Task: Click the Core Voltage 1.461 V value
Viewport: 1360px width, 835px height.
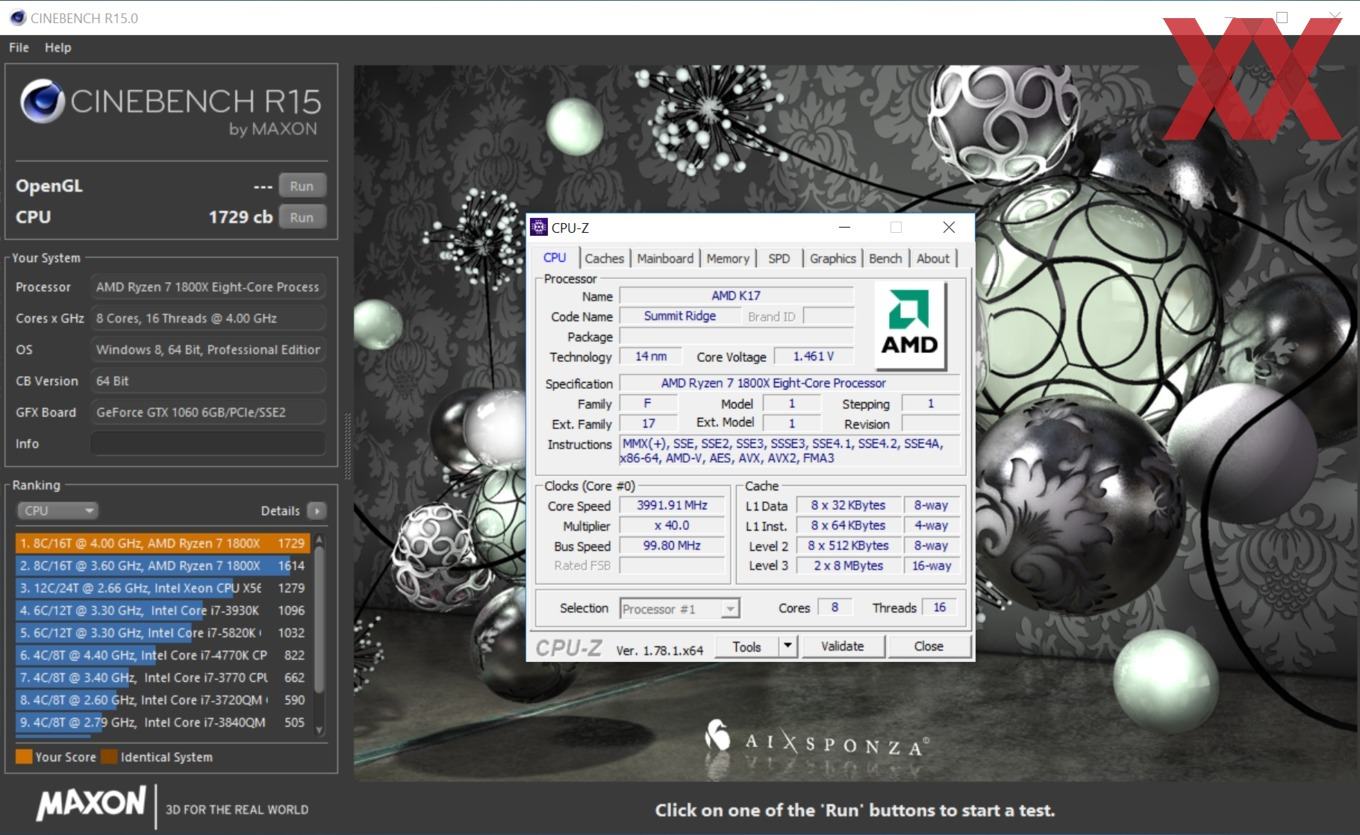Action: click(x=812, y=356)
